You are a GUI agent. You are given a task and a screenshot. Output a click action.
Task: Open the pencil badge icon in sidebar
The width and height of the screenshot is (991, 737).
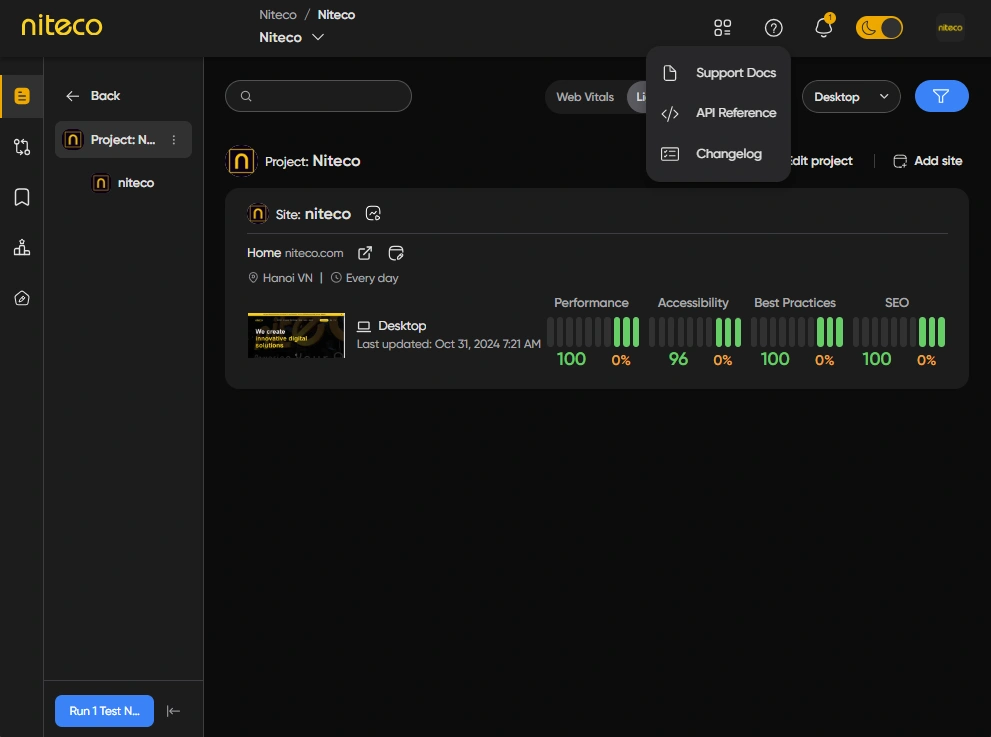[22, 298]
